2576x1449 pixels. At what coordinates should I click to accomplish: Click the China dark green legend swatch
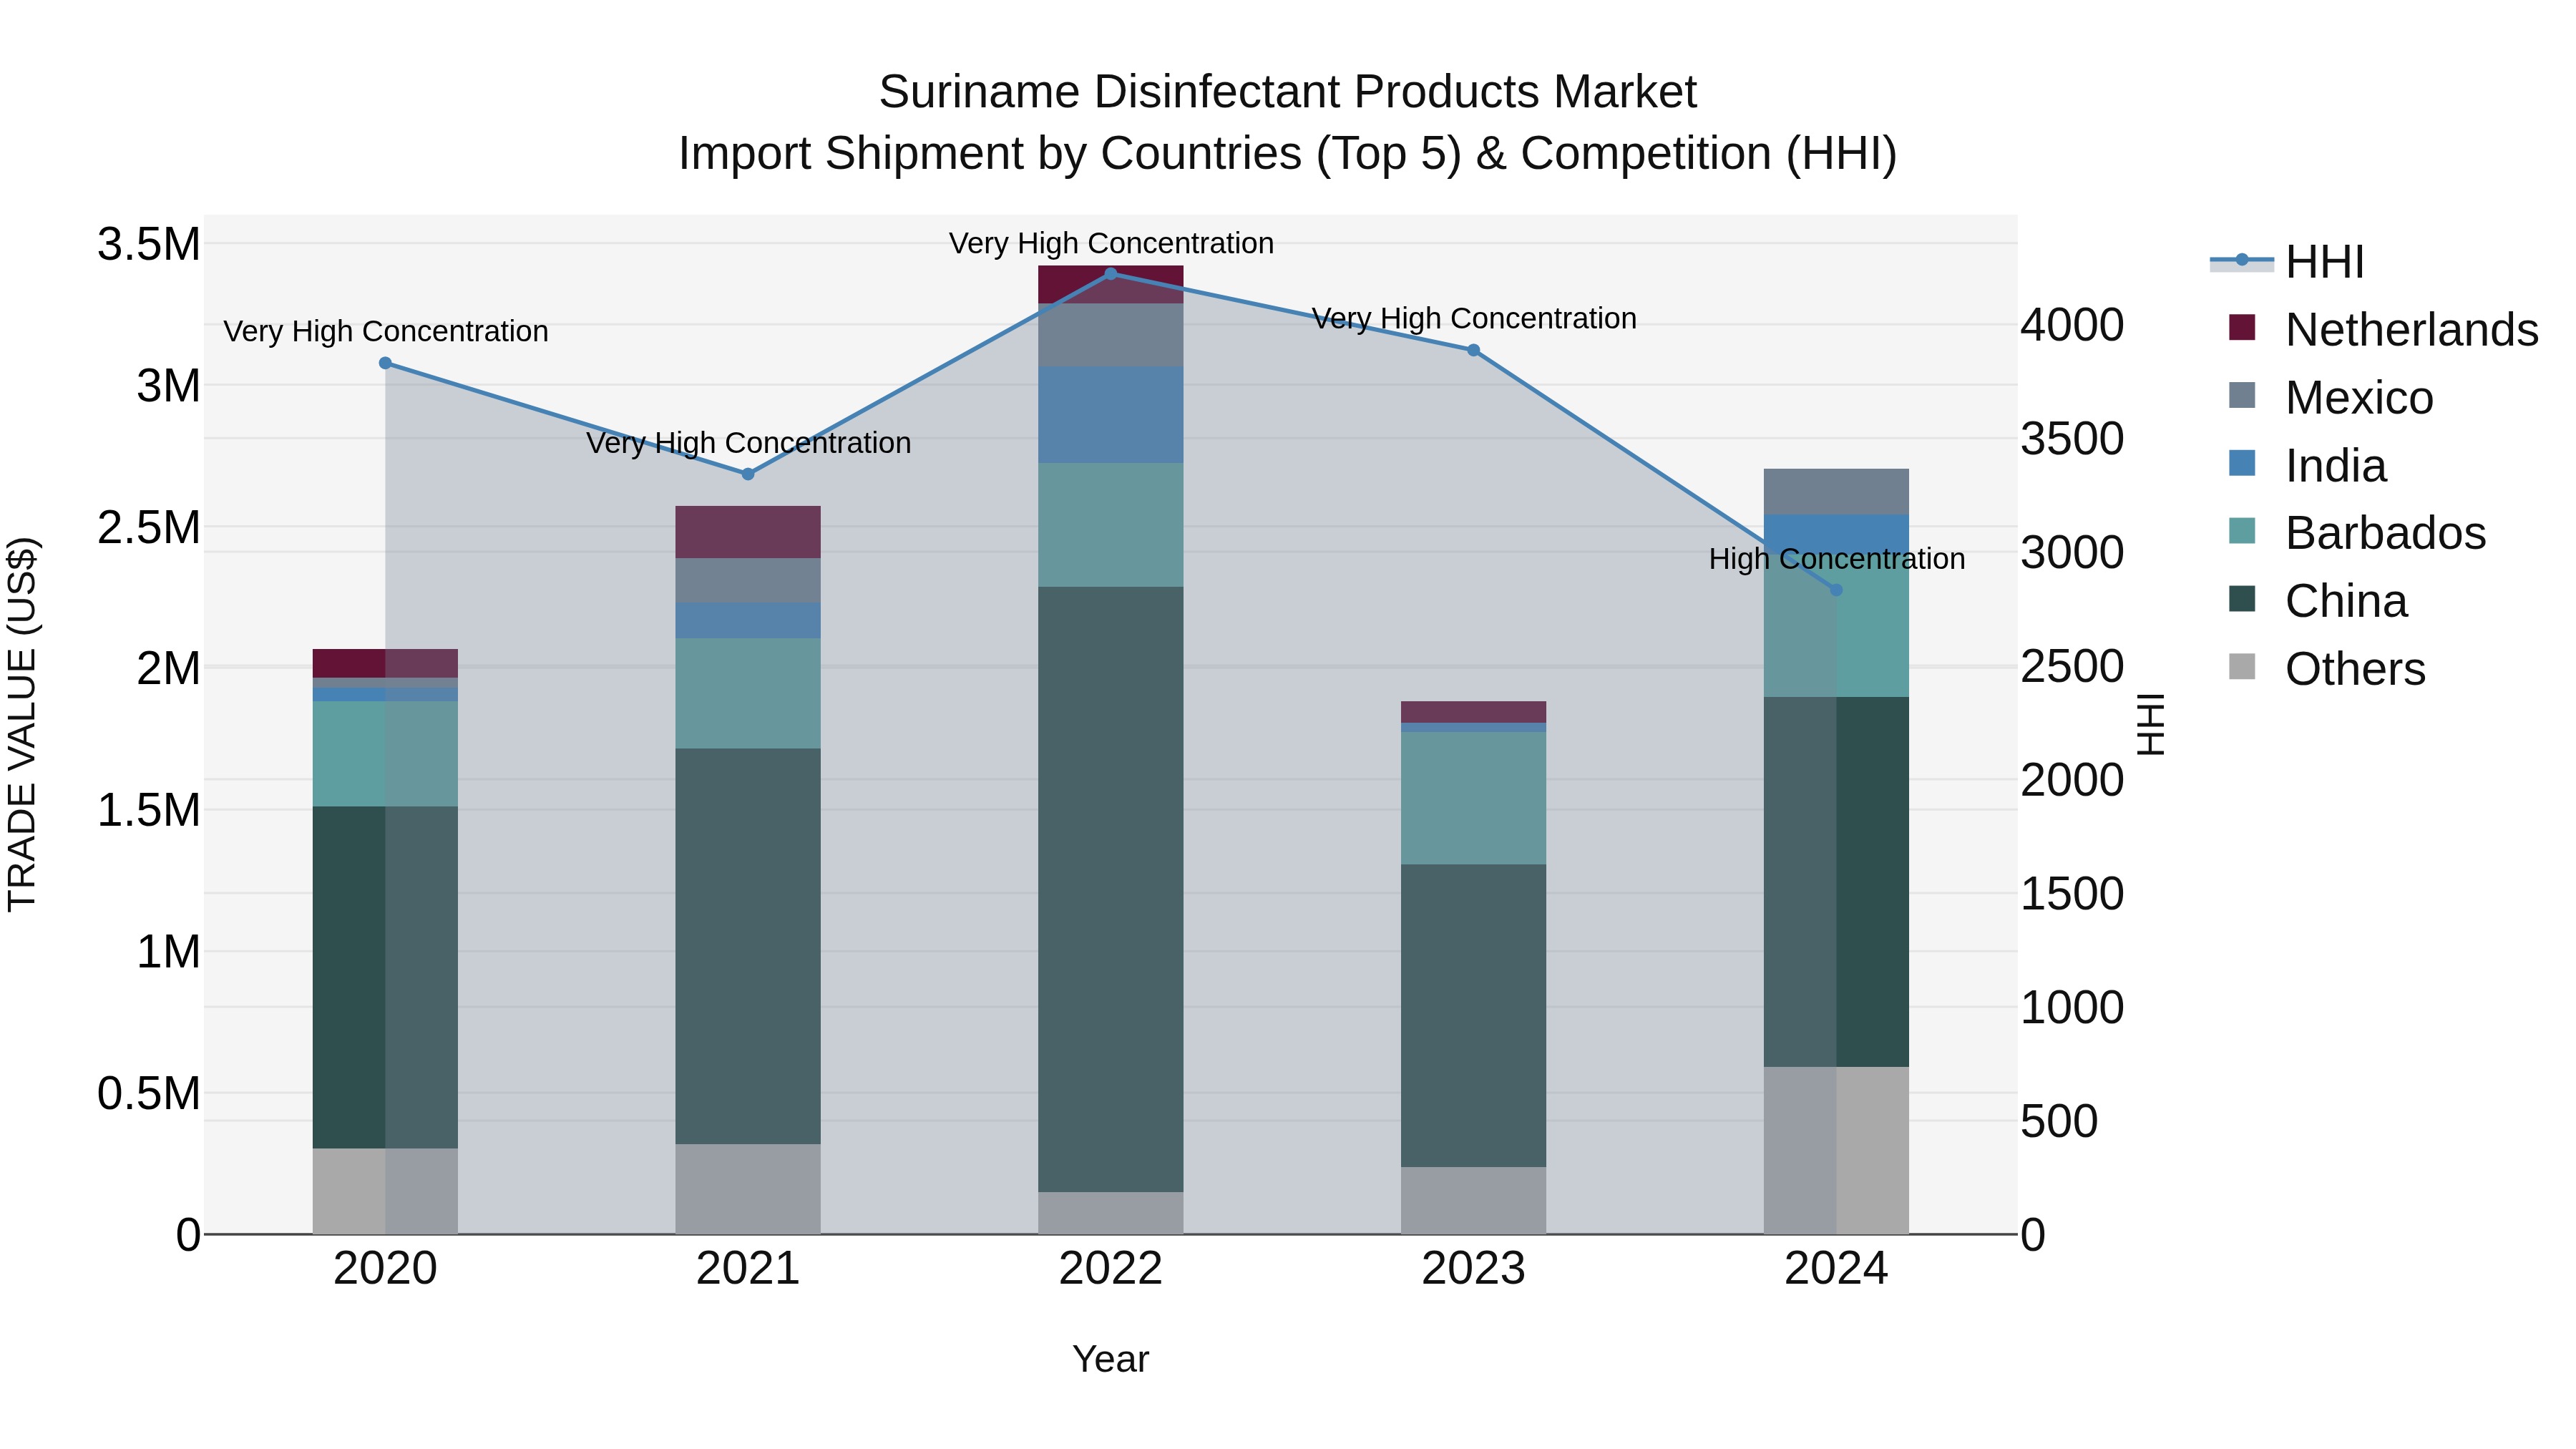[x=2242, y=599]
